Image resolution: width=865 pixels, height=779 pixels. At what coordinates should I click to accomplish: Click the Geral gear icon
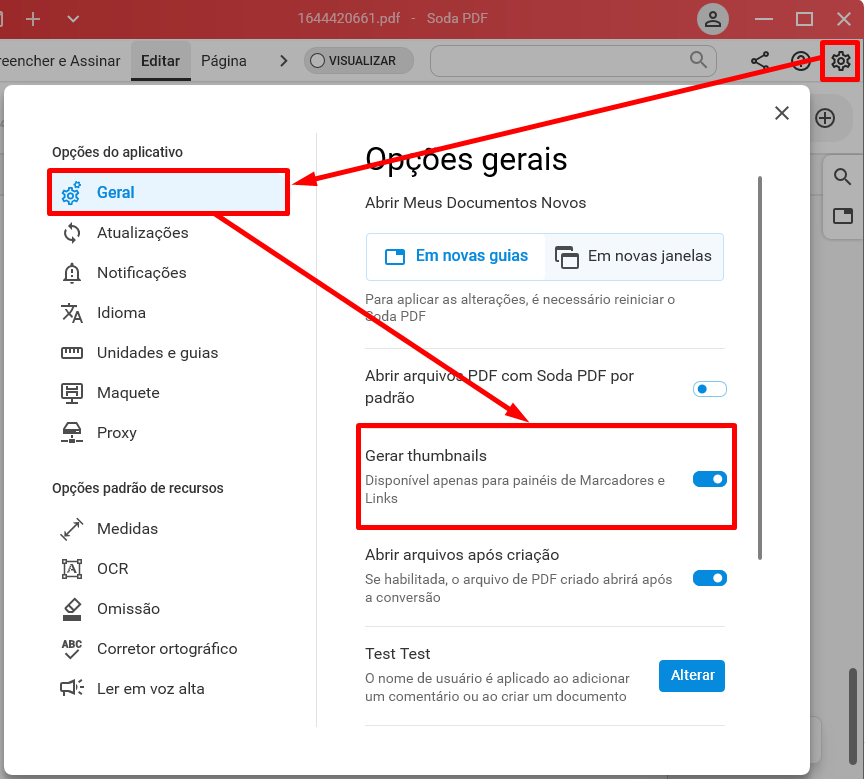point(71,193)
